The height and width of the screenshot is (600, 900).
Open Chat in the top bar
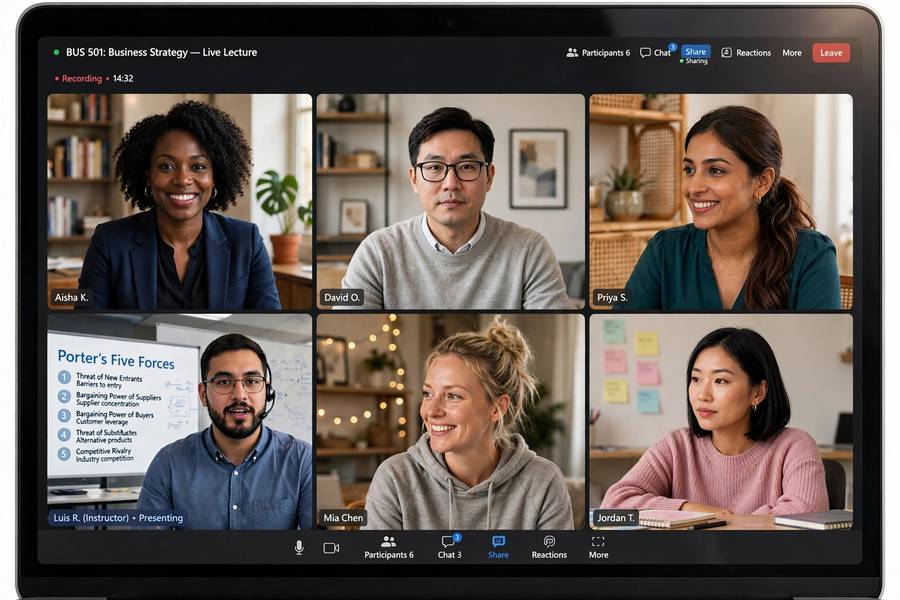[x=656, y=53]
